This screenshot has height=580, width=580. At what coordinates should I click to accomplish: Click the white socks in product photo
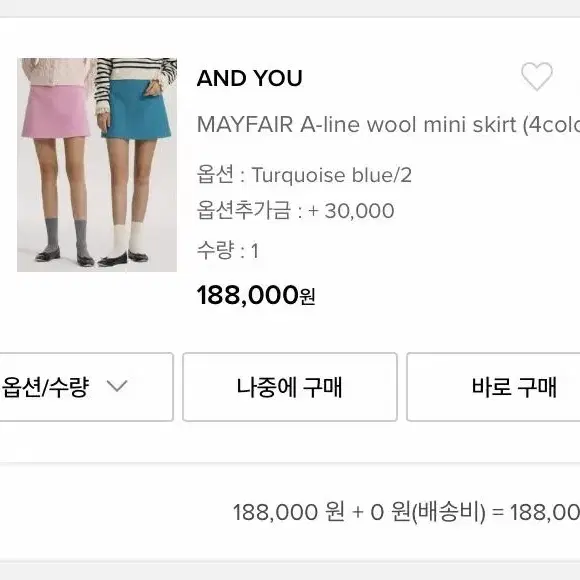click(129, 237)
